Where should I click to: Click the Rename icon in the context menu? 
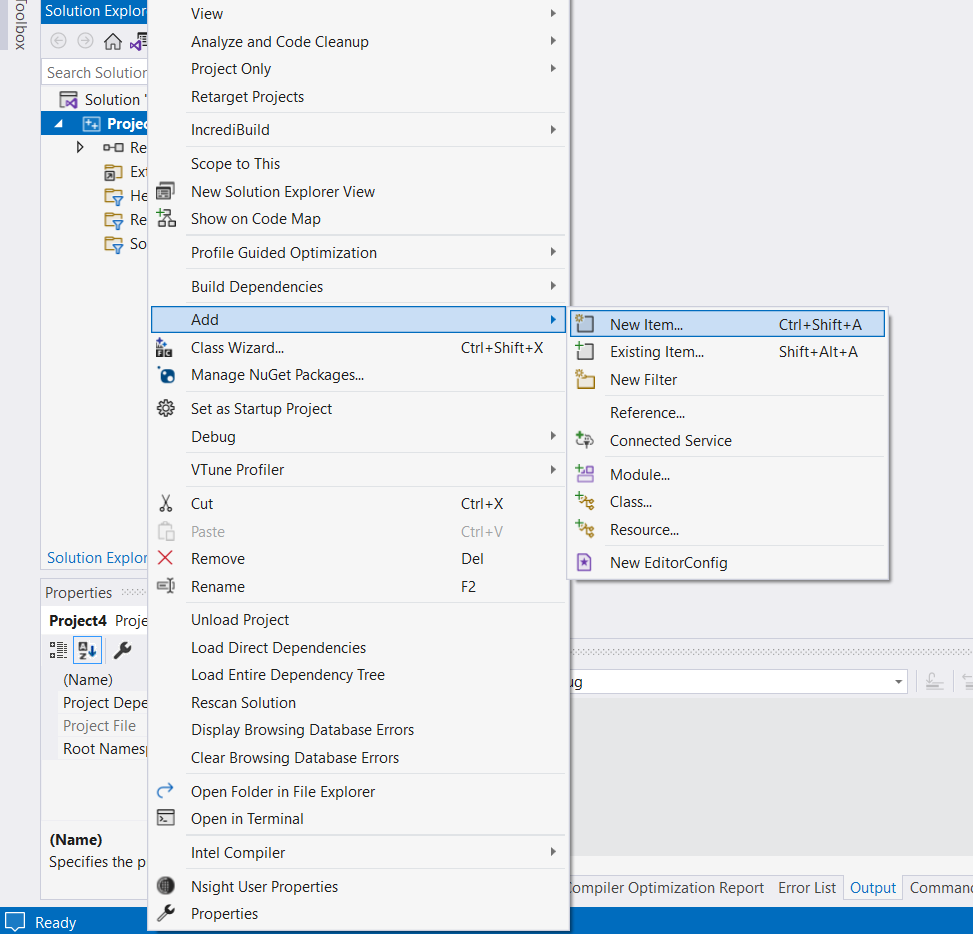[166, 586]
